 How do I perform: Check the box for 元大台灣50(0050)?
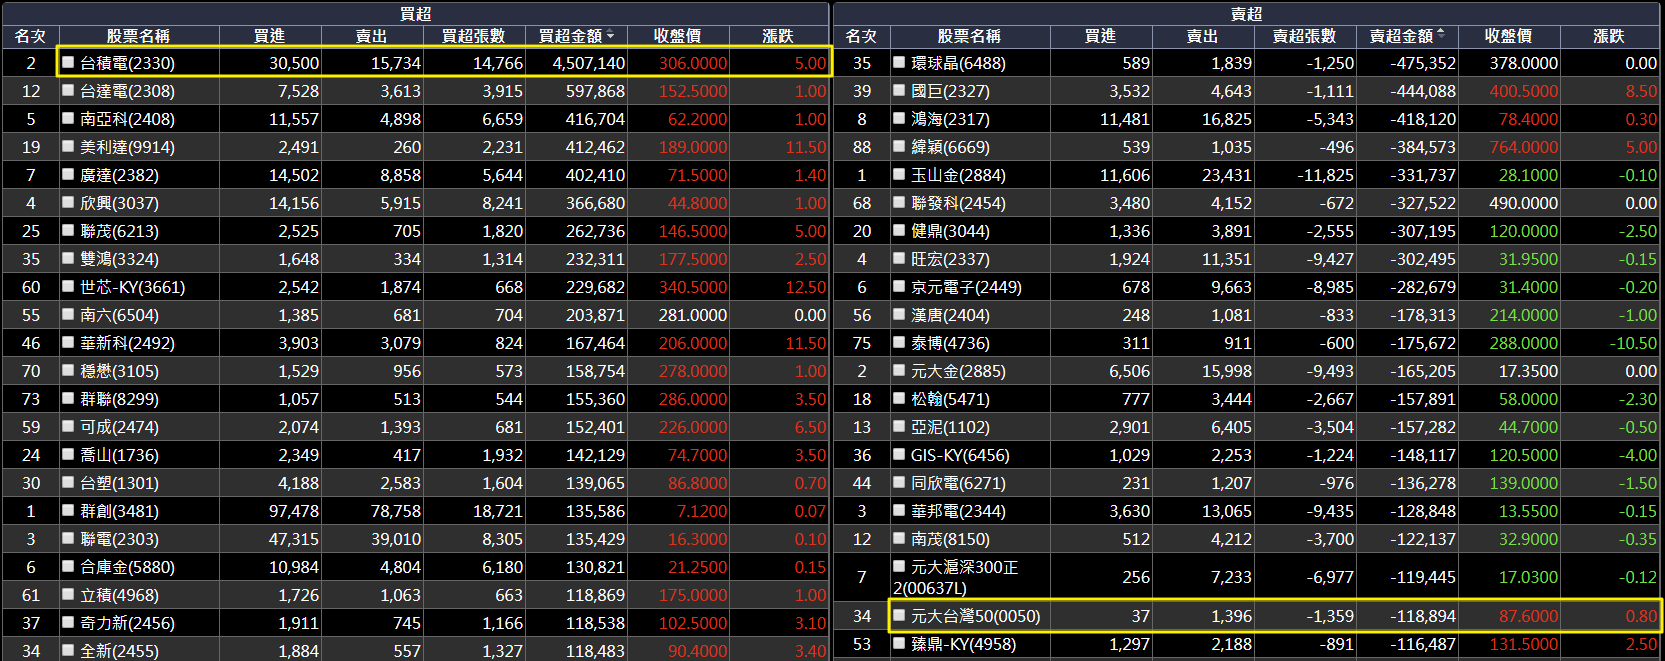coord(899,615)
